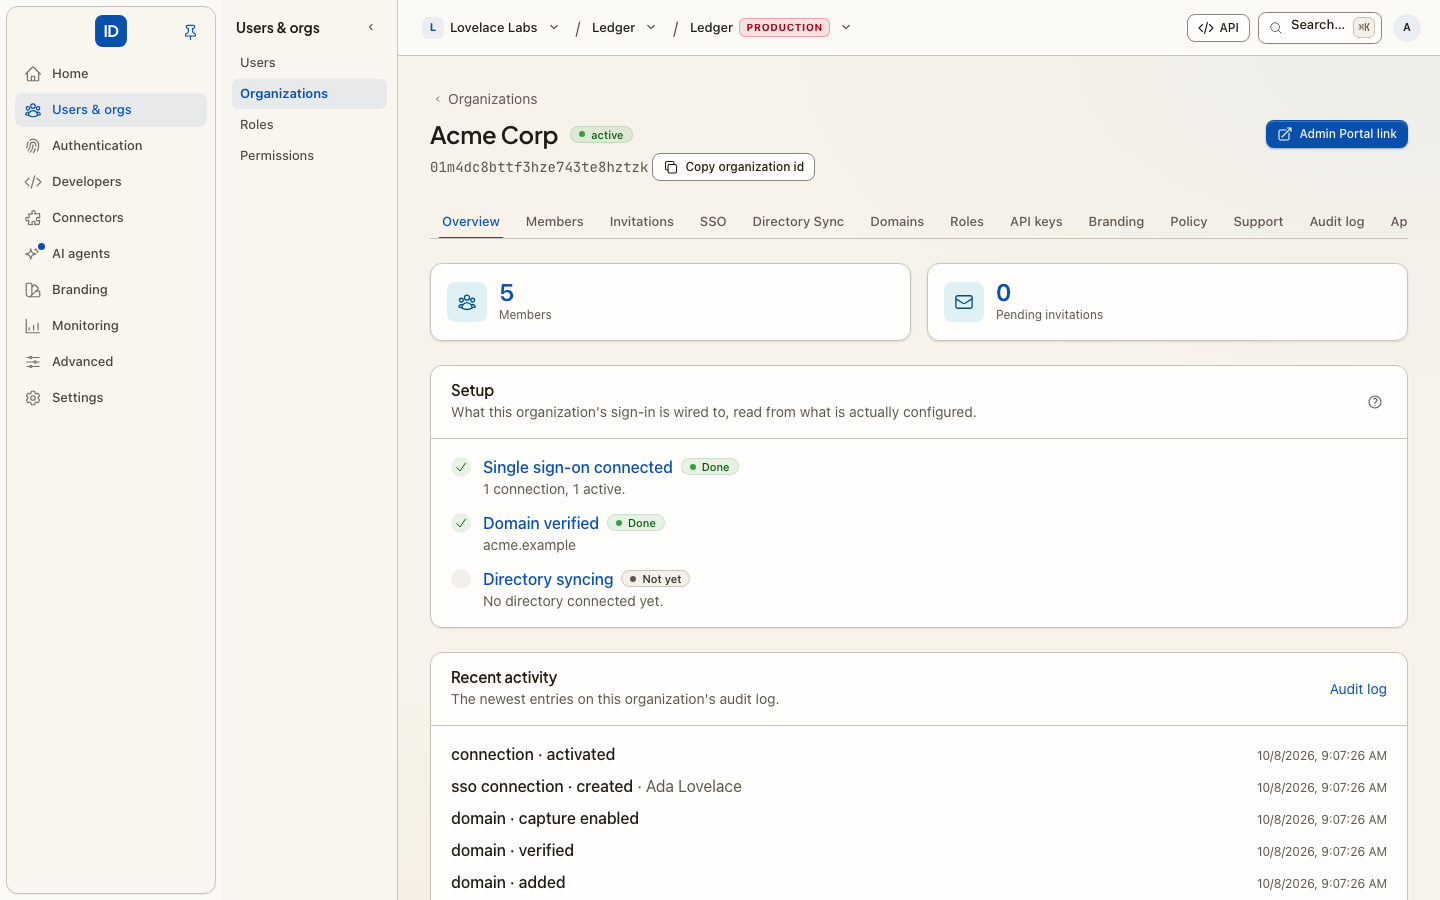
Task: Collapse the Users & orgs panel
Action: click(x=371, y=28)
